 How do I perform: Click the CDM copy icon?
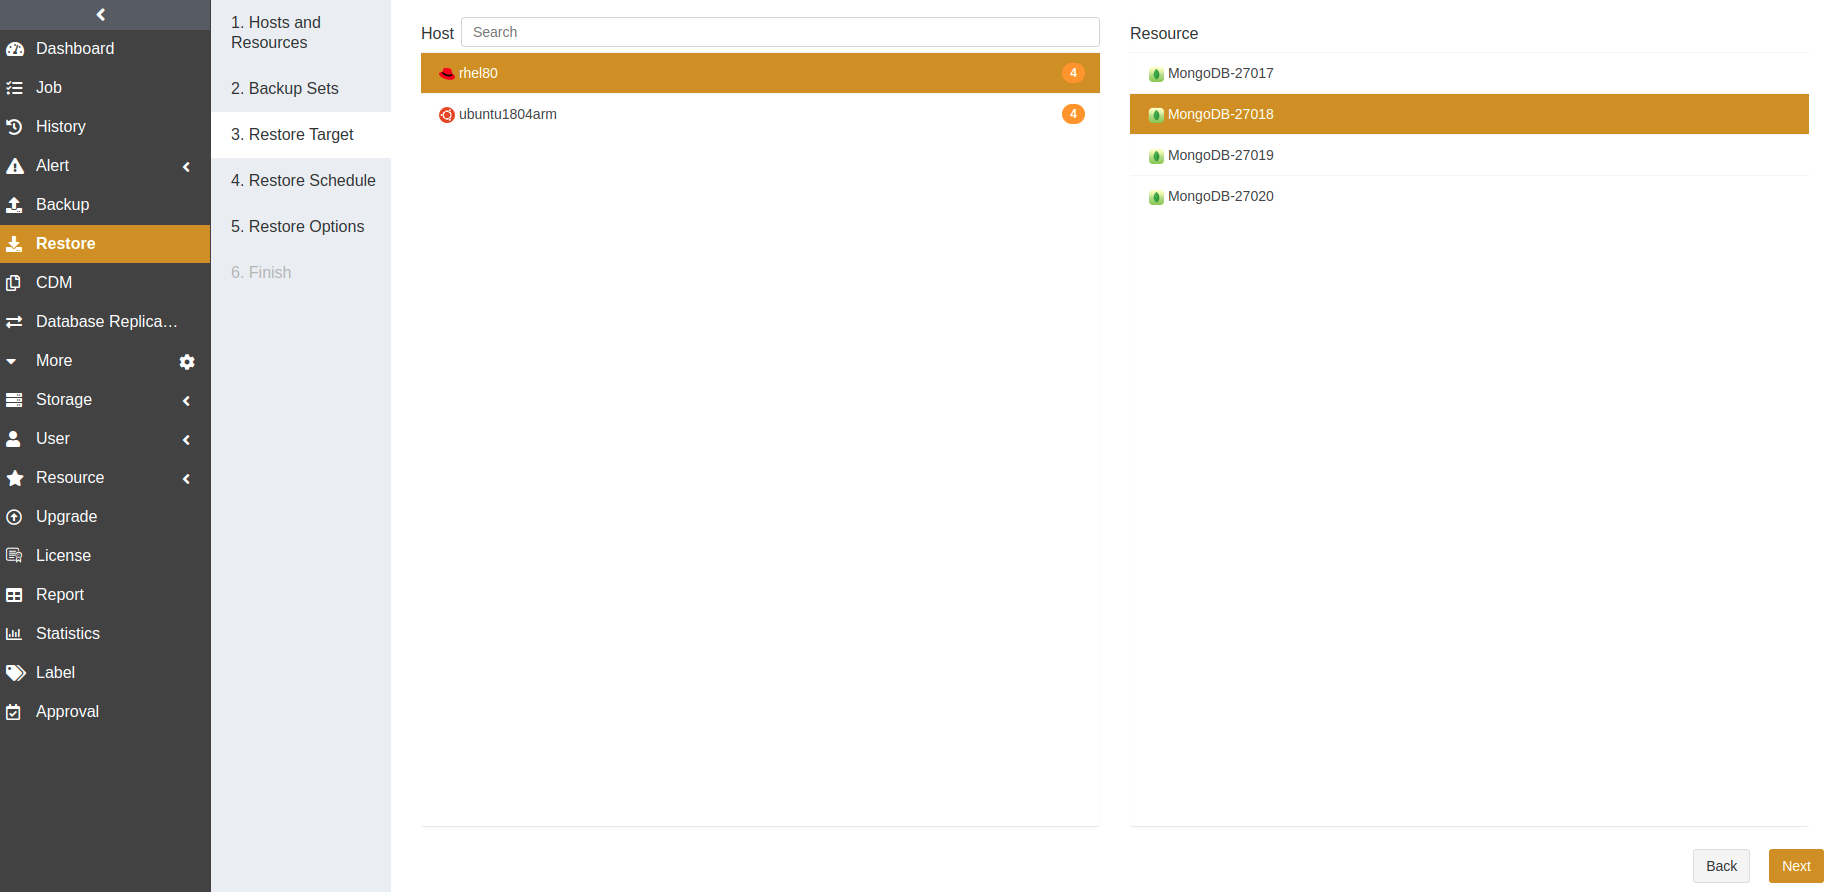coord(15,283)
